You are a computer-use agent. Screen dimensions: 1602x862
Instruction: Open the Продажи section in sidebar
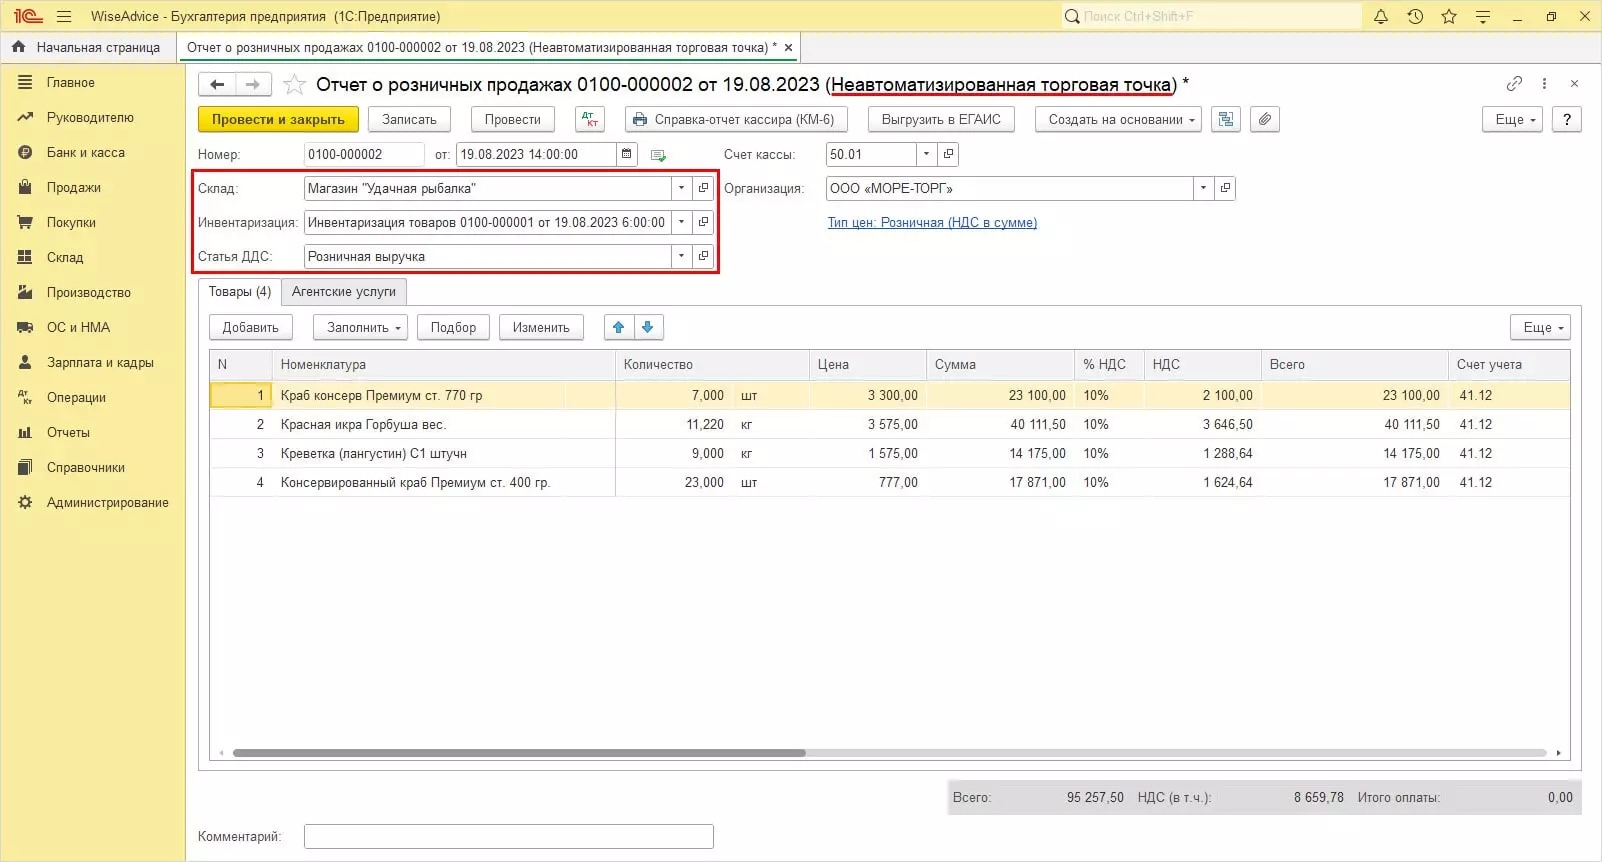pos(73,187)
